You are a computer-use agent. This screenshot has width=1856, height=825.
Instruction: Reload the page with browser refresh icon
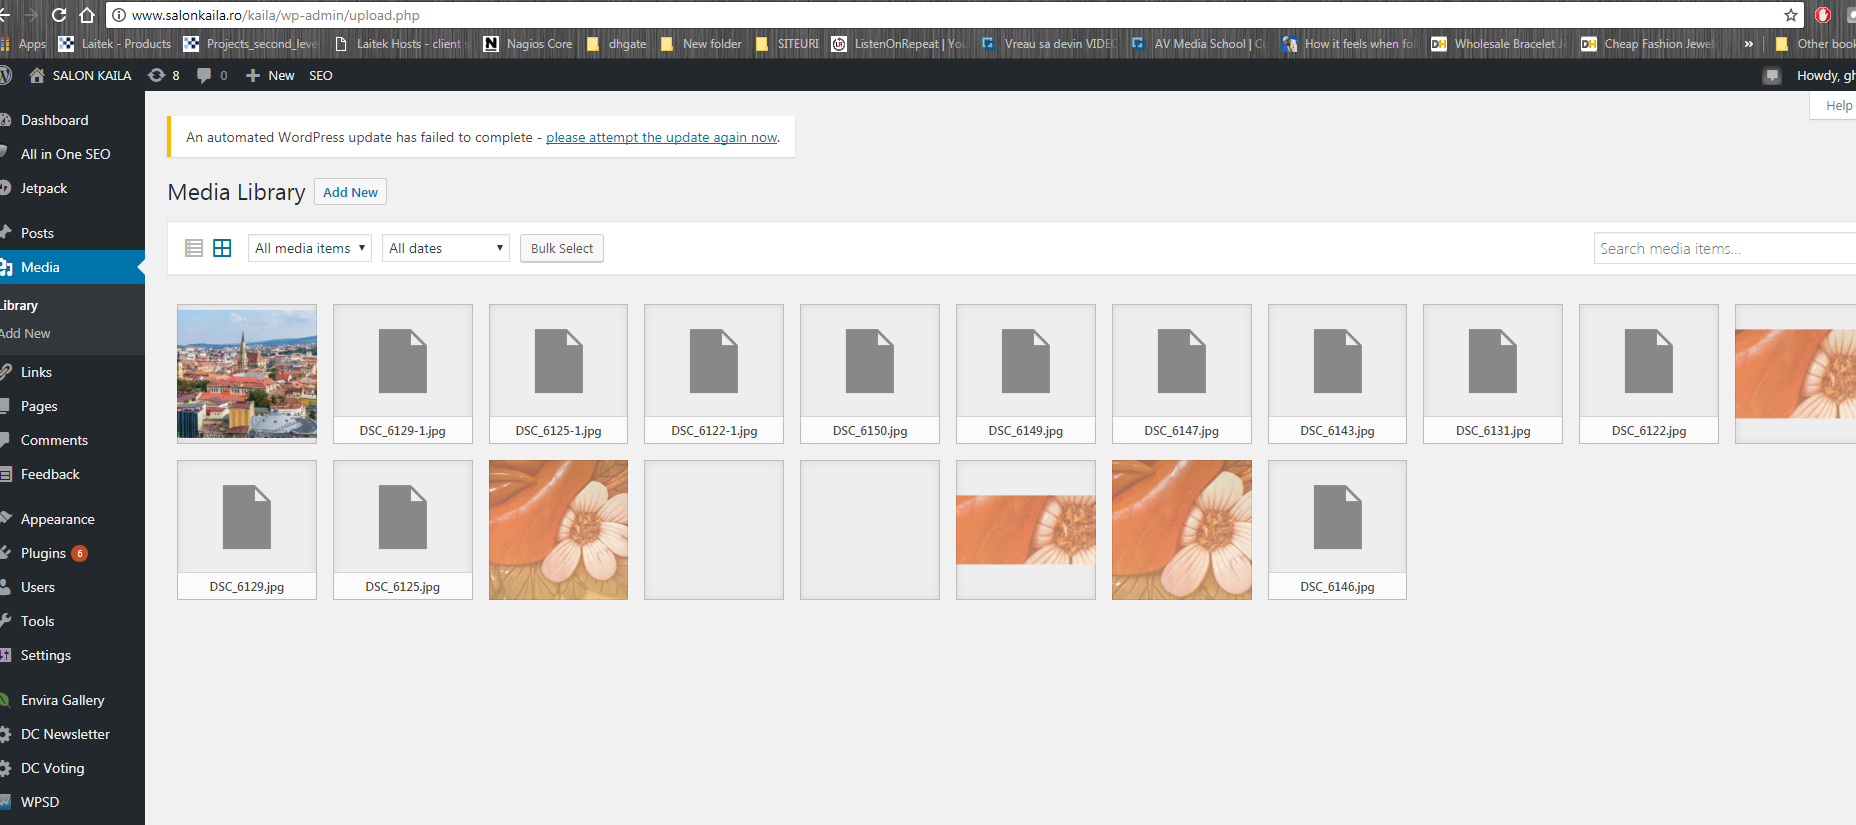[59, 15]
